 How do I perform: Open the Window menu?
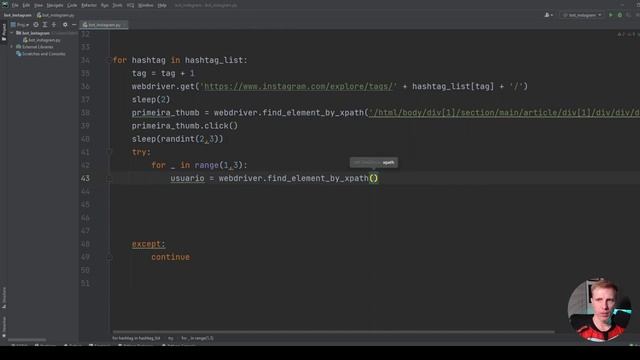tap(146, 5)
